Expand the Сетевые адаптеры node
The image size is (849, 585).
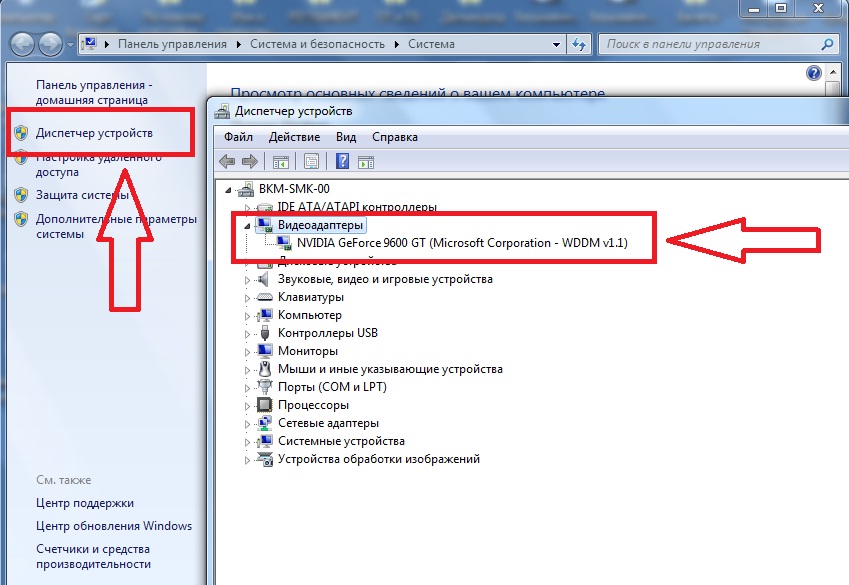tap(247, 424)
